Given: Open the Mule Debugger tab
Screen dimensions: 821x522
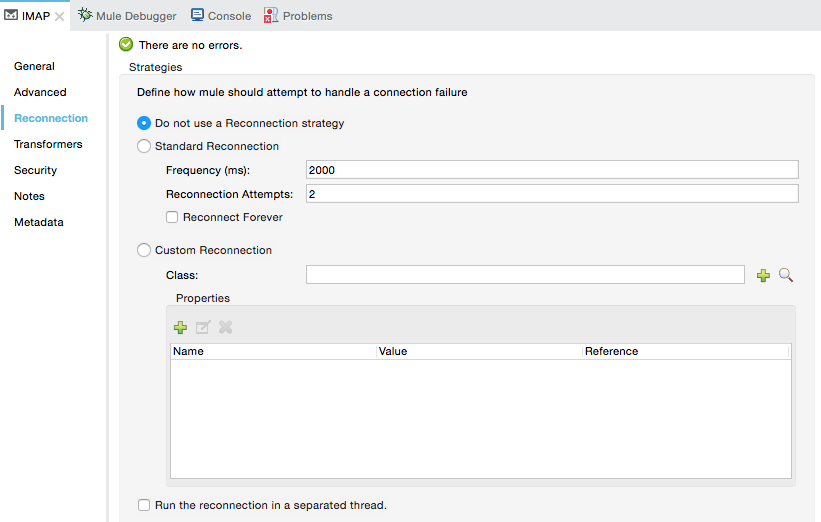Looking at the screenshot, I should [127, 16].
